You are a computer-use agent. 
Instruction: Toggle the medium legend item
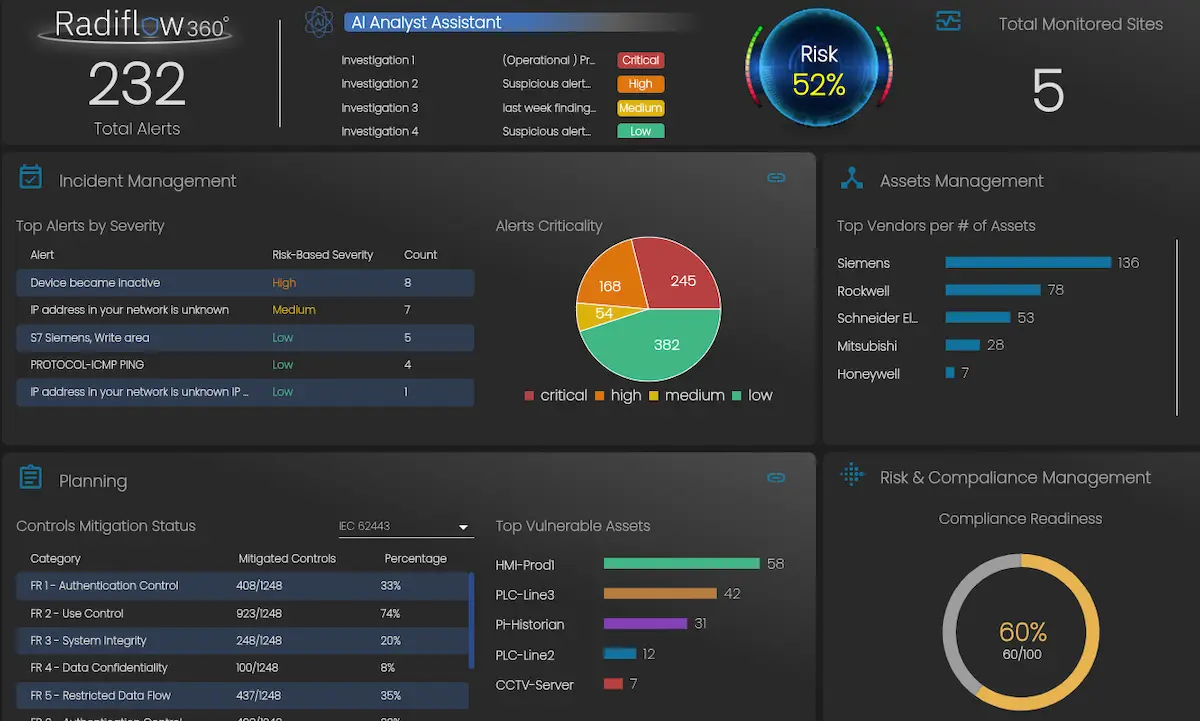[x=687, y=395]
